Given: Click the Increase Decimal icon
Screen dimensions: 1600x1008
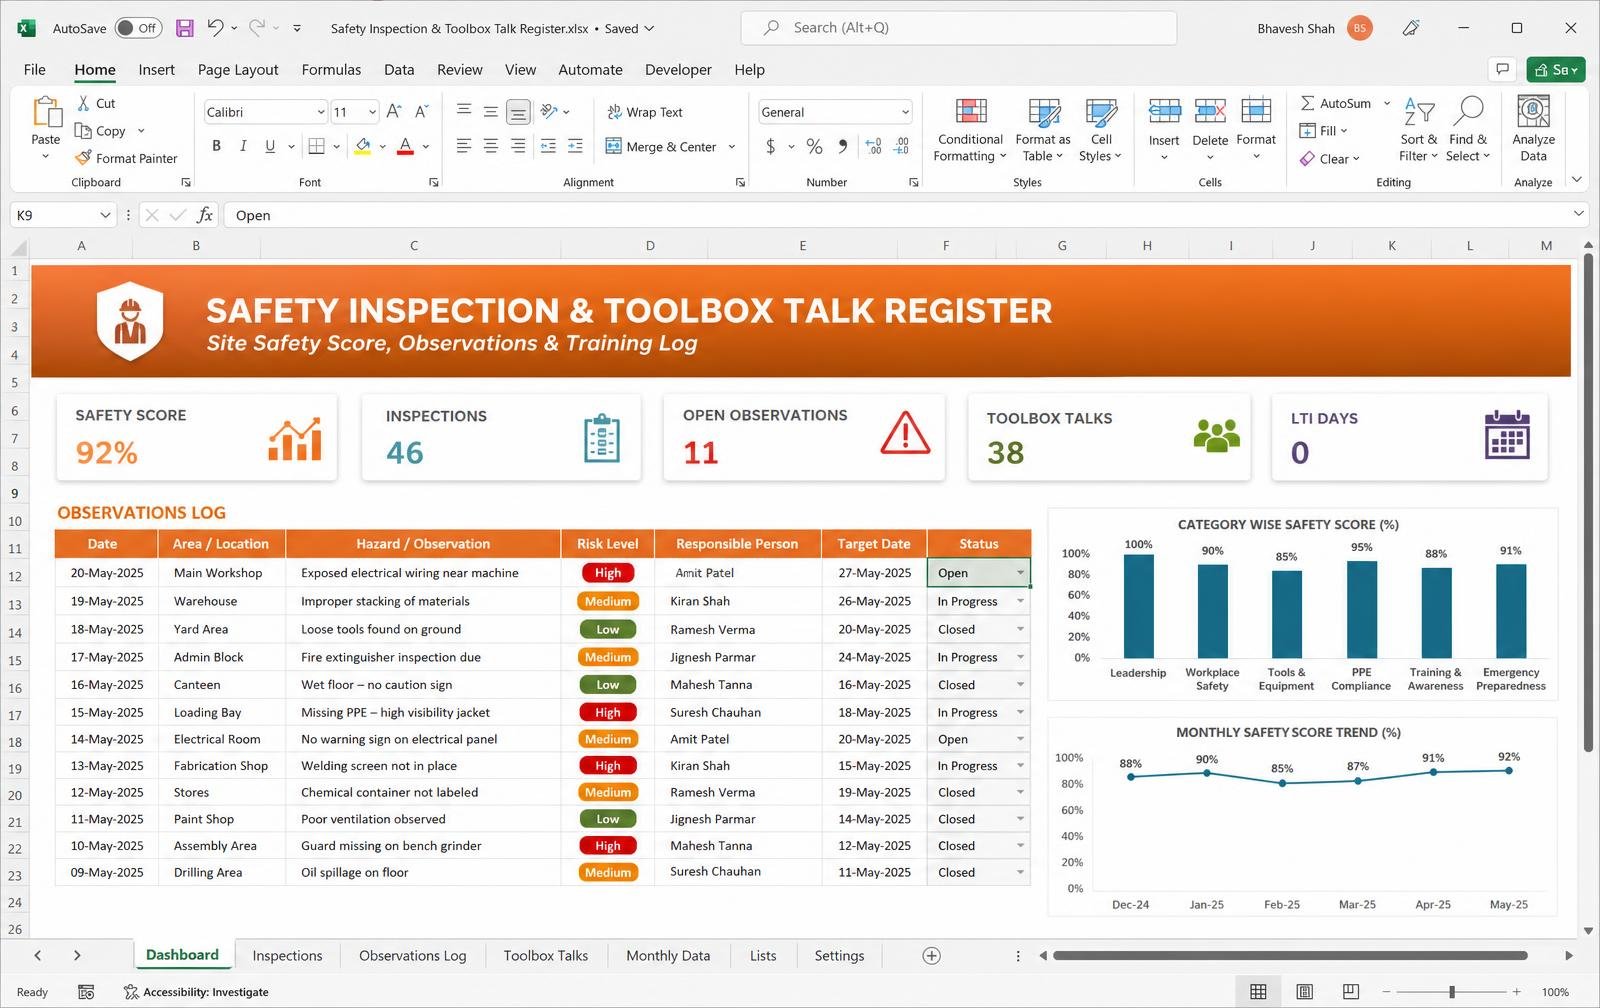Looking at the screenshot, I should pos(873,147).
